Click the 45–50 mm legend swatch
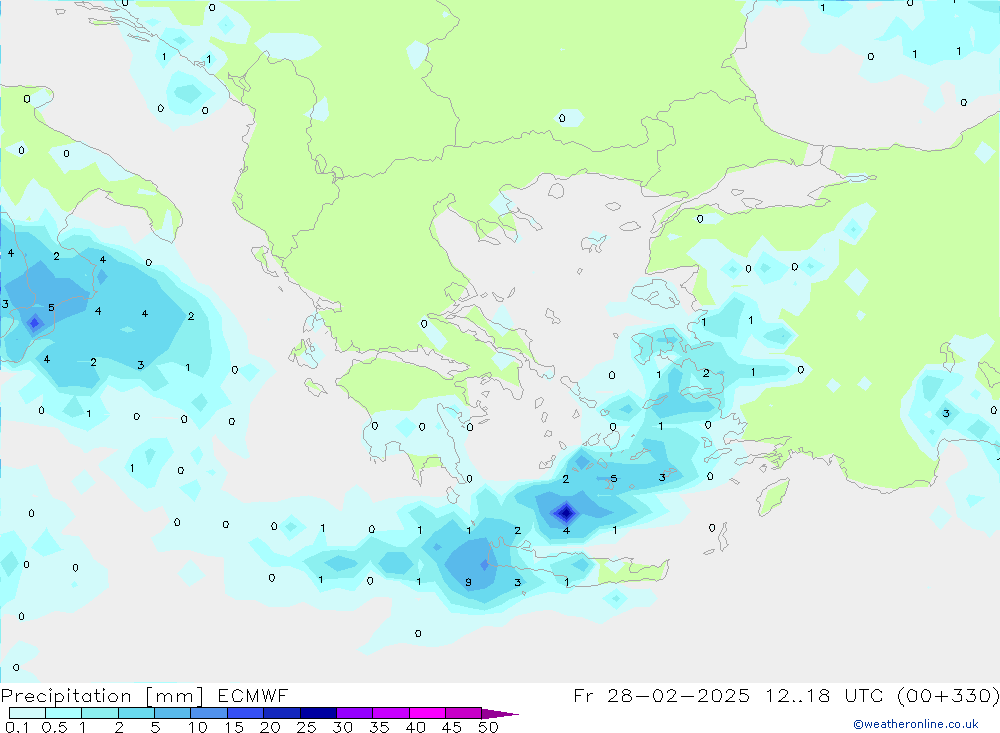This screenshot has width=1000, height=733. [x=463, y=713]
